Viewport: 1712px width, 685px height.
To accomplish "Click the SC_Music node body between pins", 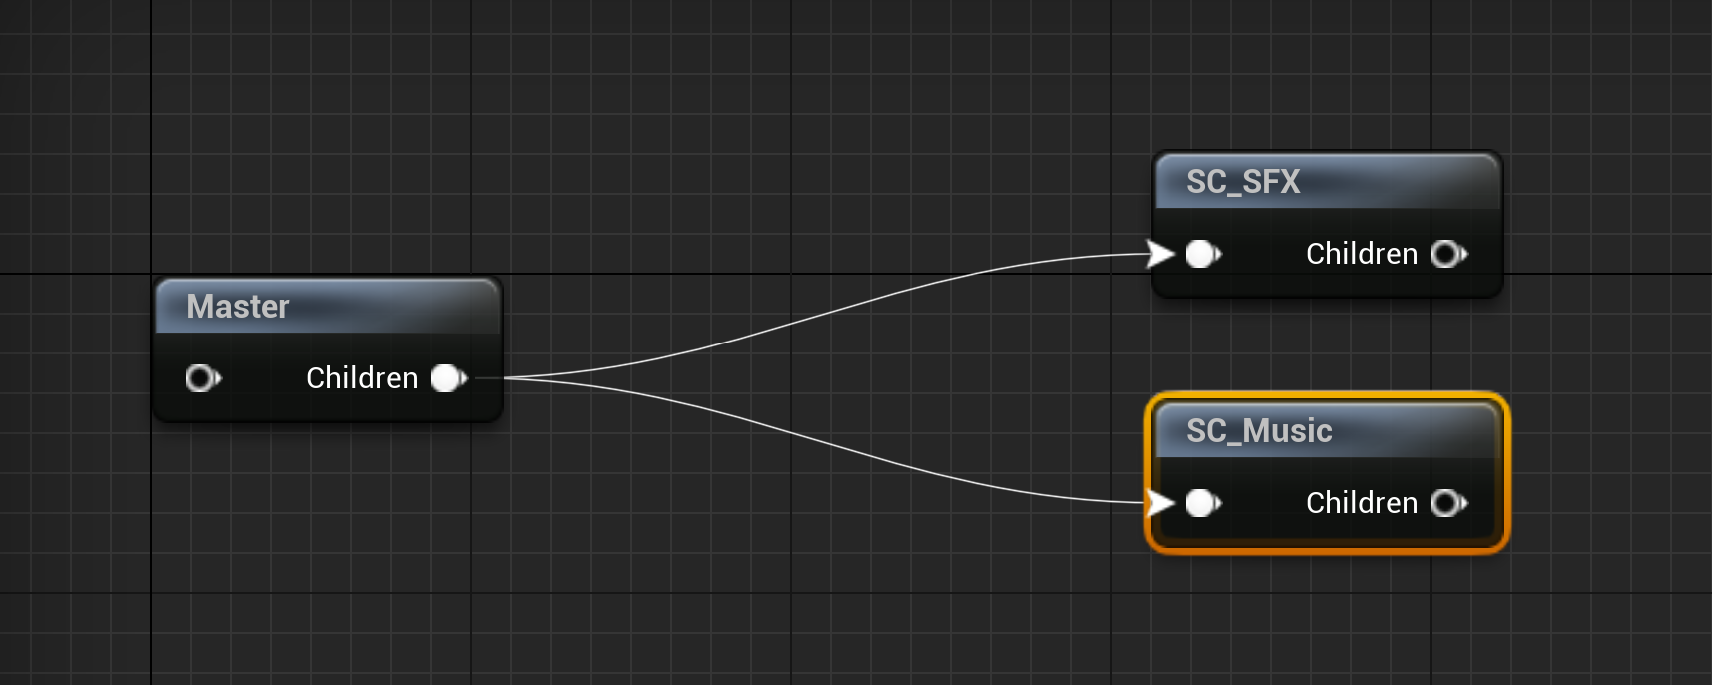I will tap(1262, 503).
